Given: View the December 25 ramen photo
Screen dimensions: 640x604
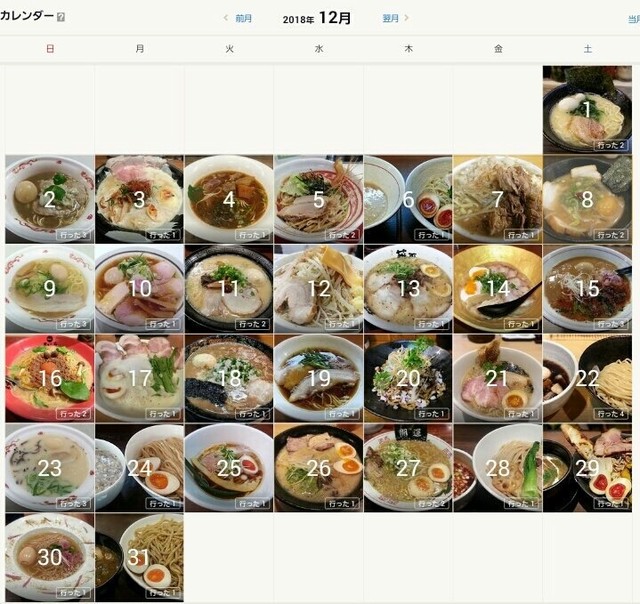Looking at the screenshot, I should click(229, 468).
